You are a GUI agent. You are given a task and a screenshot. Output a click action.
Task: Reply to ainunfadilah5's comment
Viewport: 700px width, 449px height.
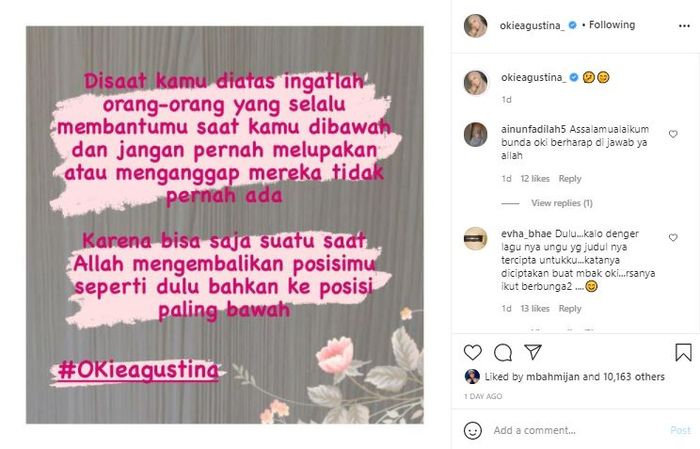[570, 179]
